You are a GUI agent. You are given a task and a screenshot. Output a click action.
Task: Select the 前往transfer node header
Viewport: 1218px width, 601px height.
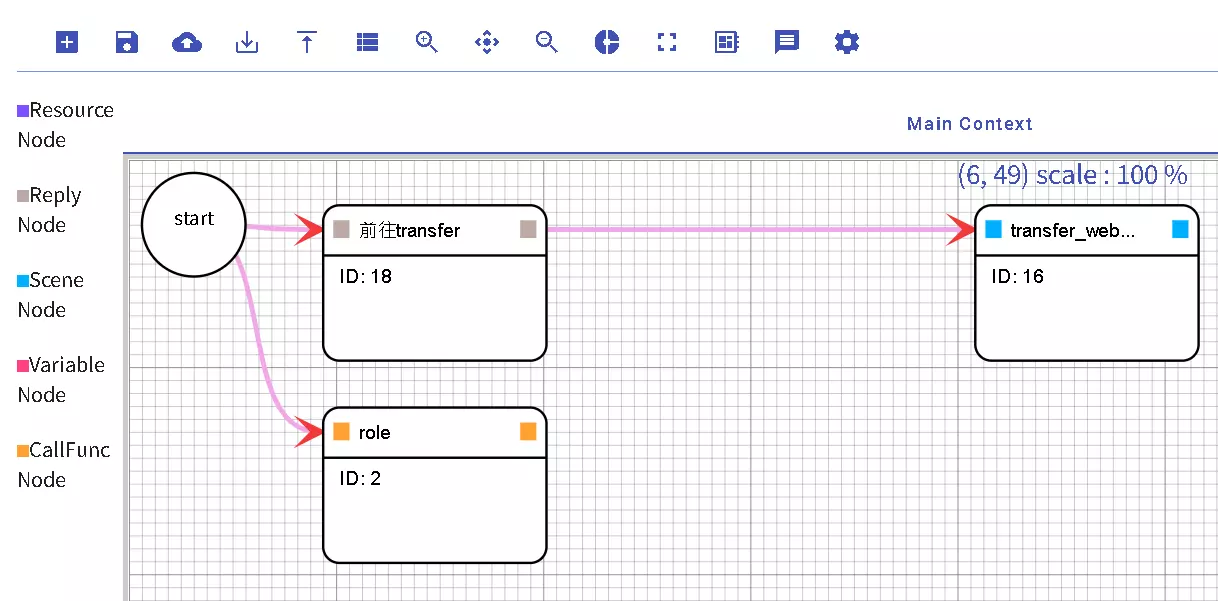(434, 231)
